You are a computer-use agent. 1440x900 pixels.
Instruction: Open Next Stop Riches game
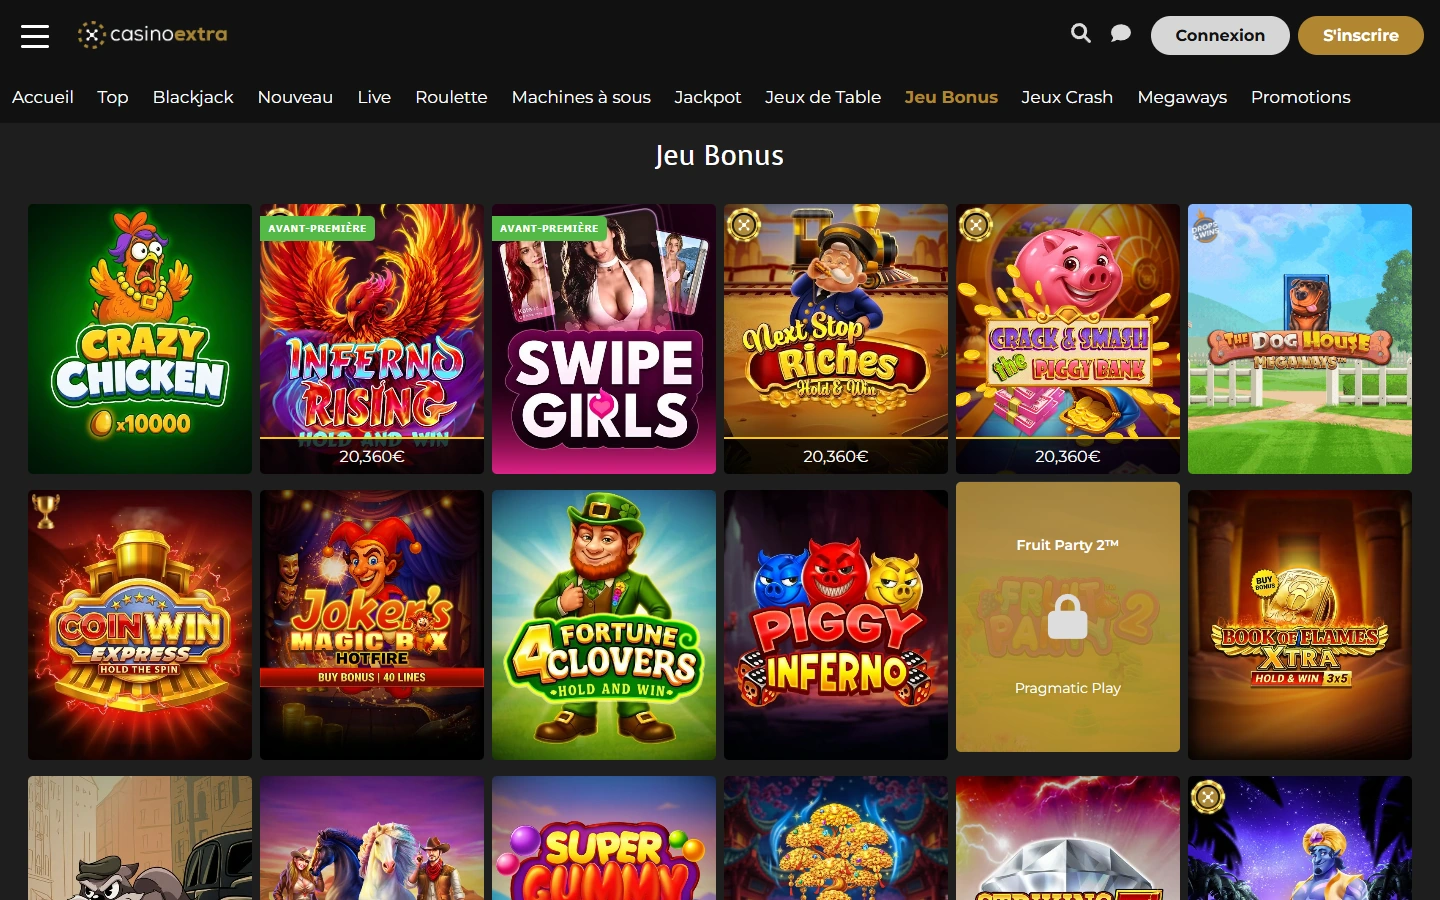tap(836, 339)
